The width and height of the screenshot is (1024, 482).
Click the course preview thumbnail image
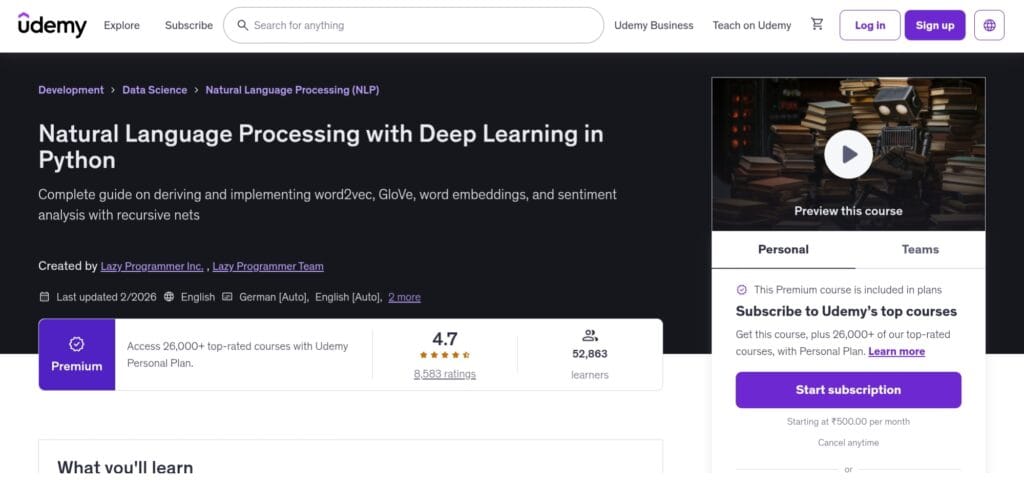[848, 154]
